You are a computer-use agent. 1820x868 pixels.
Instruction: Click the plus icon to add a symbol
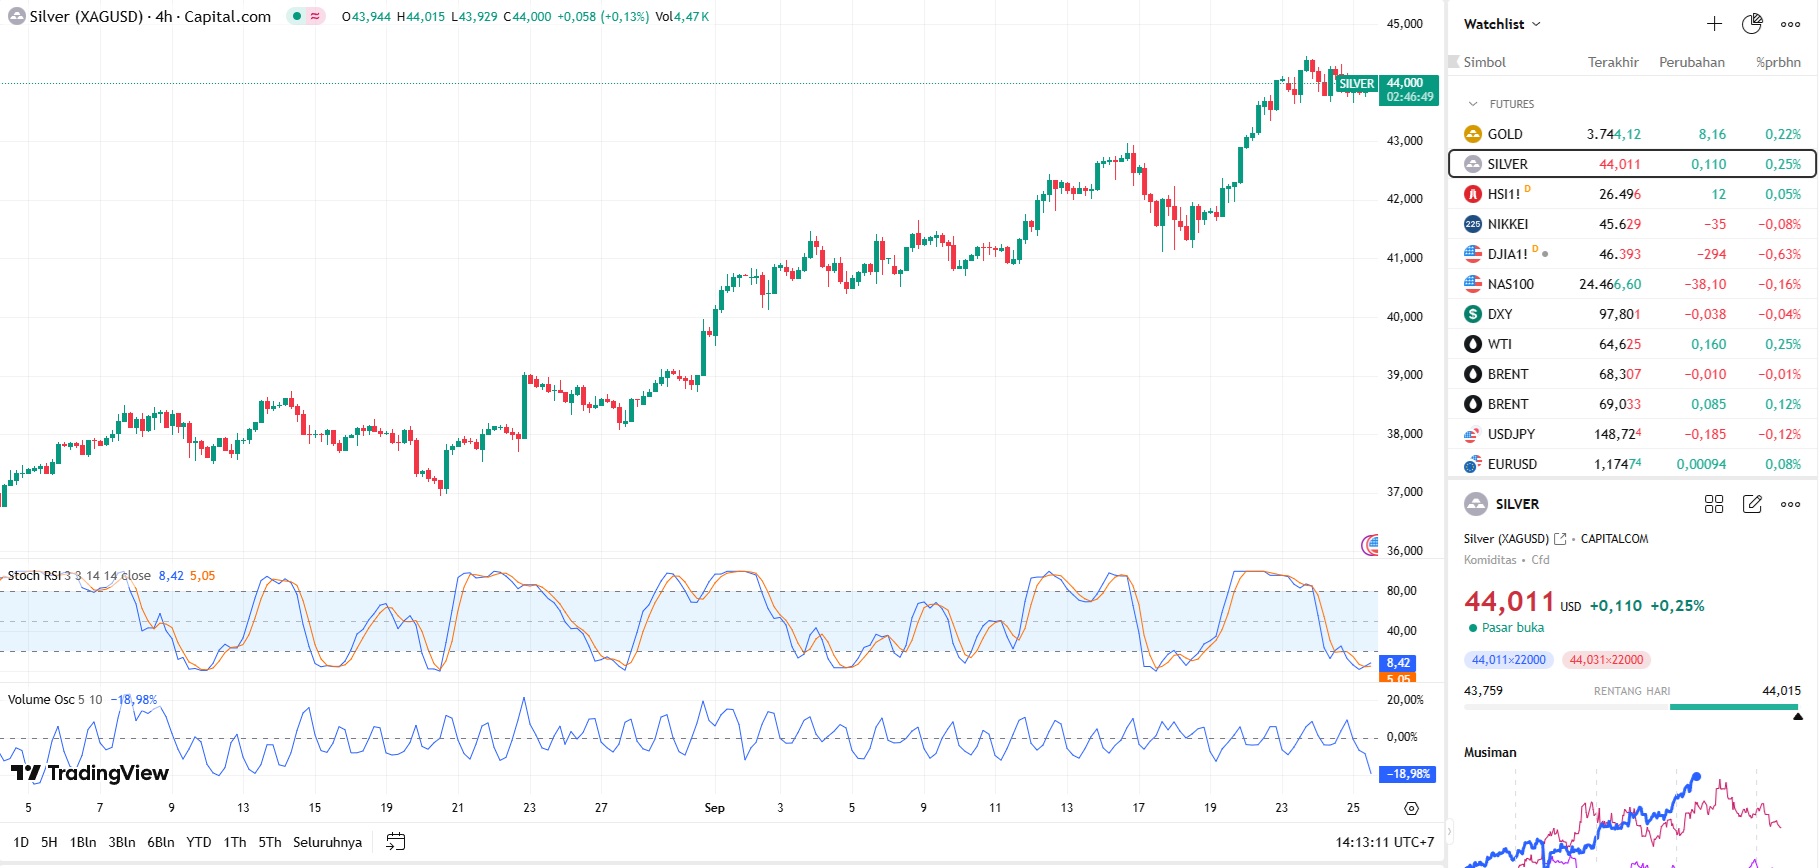coord(1714,24)
